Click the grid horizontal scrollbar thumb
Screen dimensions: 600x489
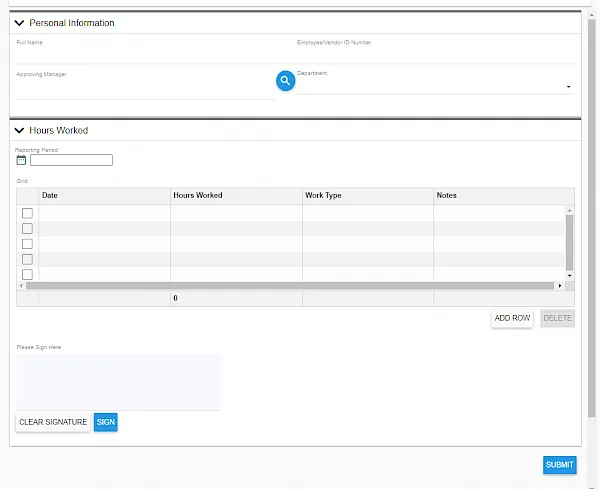(290, 286)
